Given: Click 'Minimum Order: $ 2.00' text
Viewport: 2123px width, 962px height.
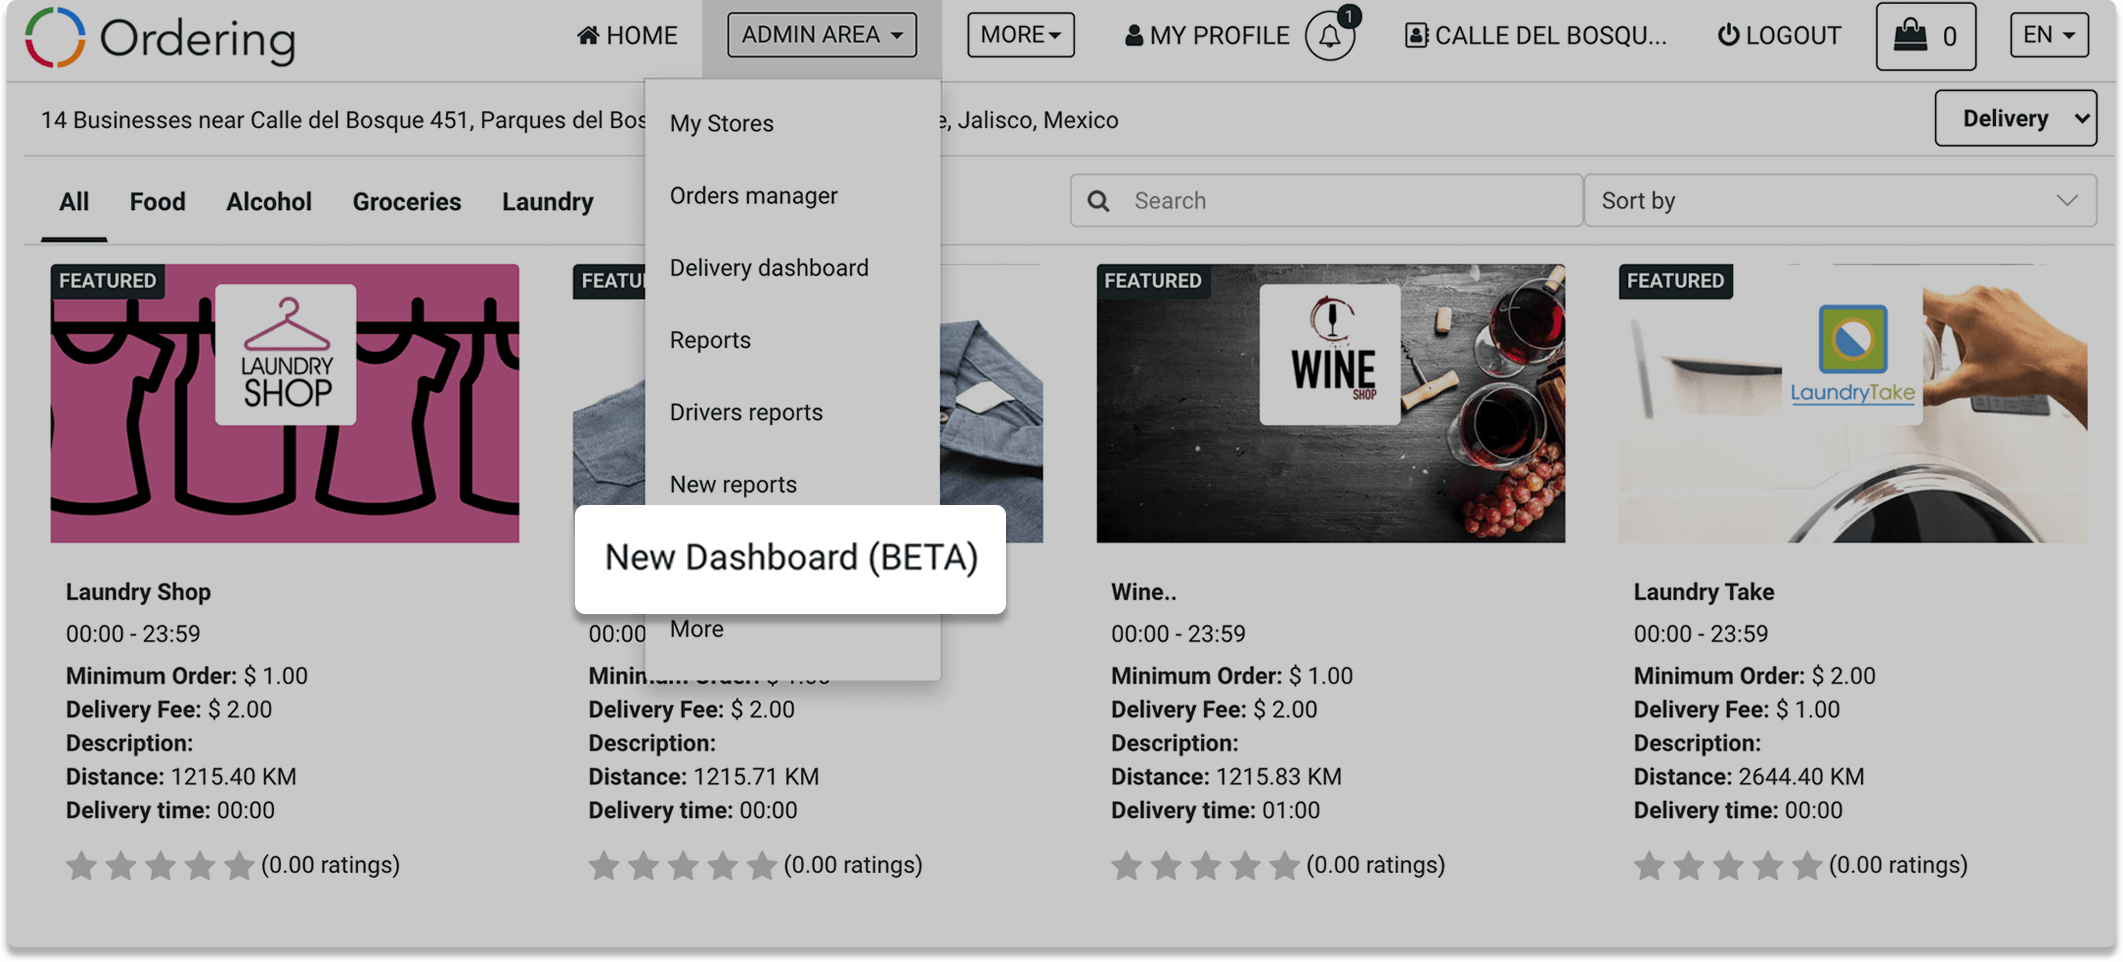Looking at the screenshot, I should 1755,676.
